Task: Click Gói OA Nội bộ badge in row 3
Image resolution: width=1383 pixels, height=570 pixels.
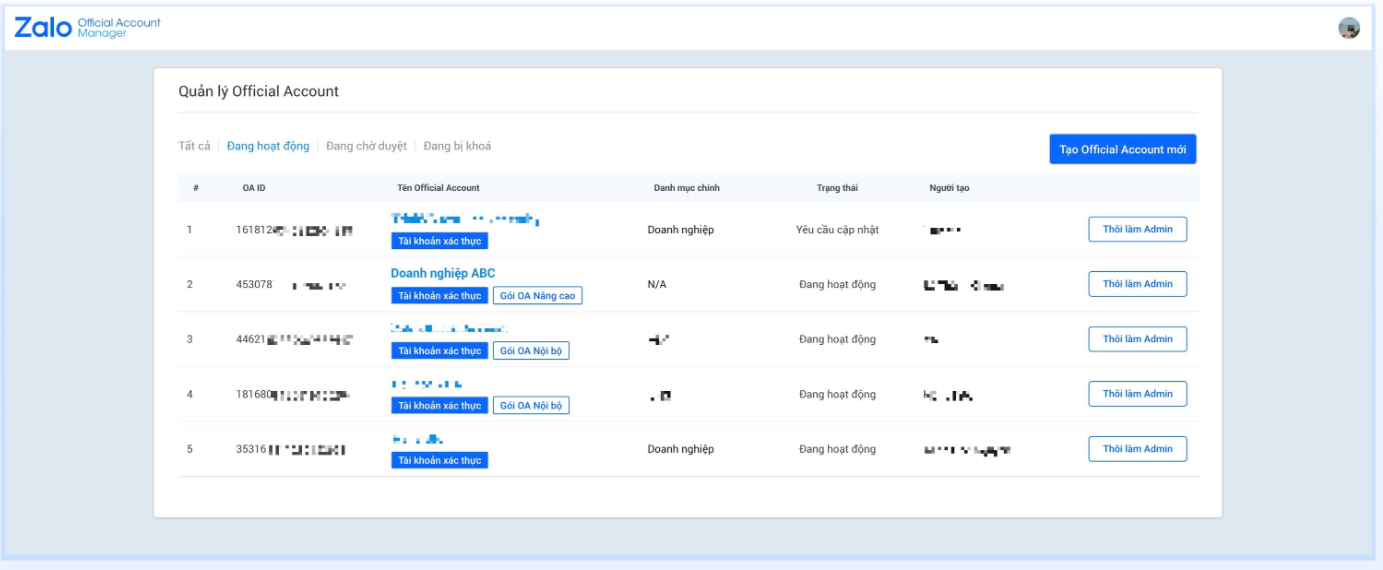Action: tap(531, 351)
